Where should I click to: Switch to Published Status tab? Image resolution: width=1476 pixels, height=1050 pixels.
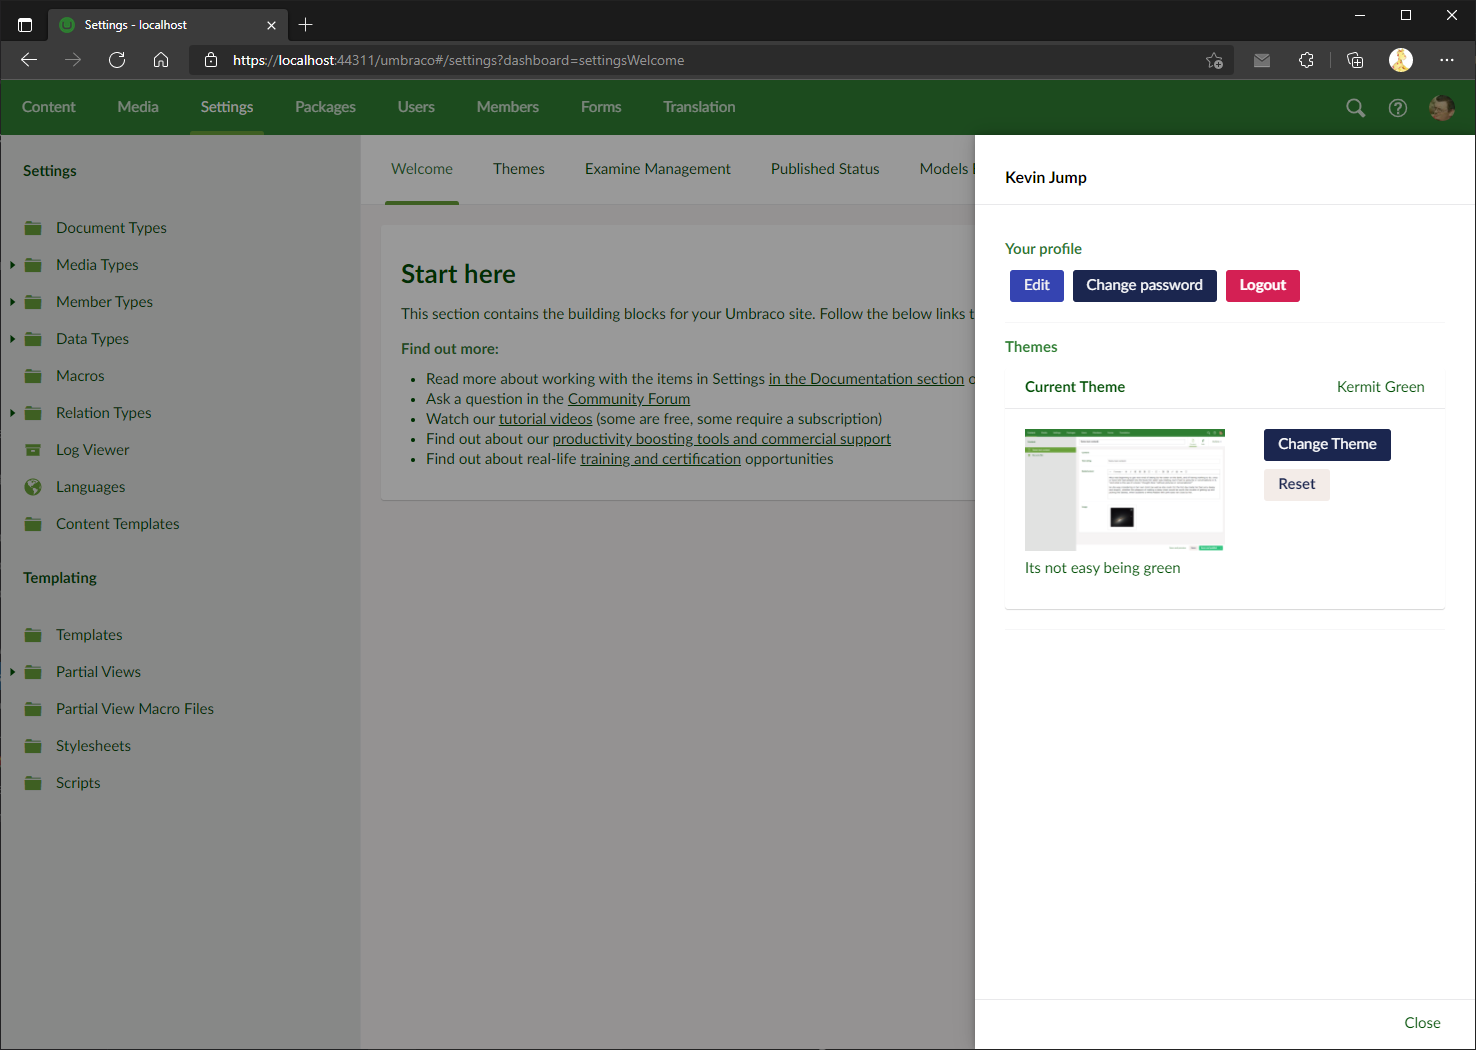(825, 169)
